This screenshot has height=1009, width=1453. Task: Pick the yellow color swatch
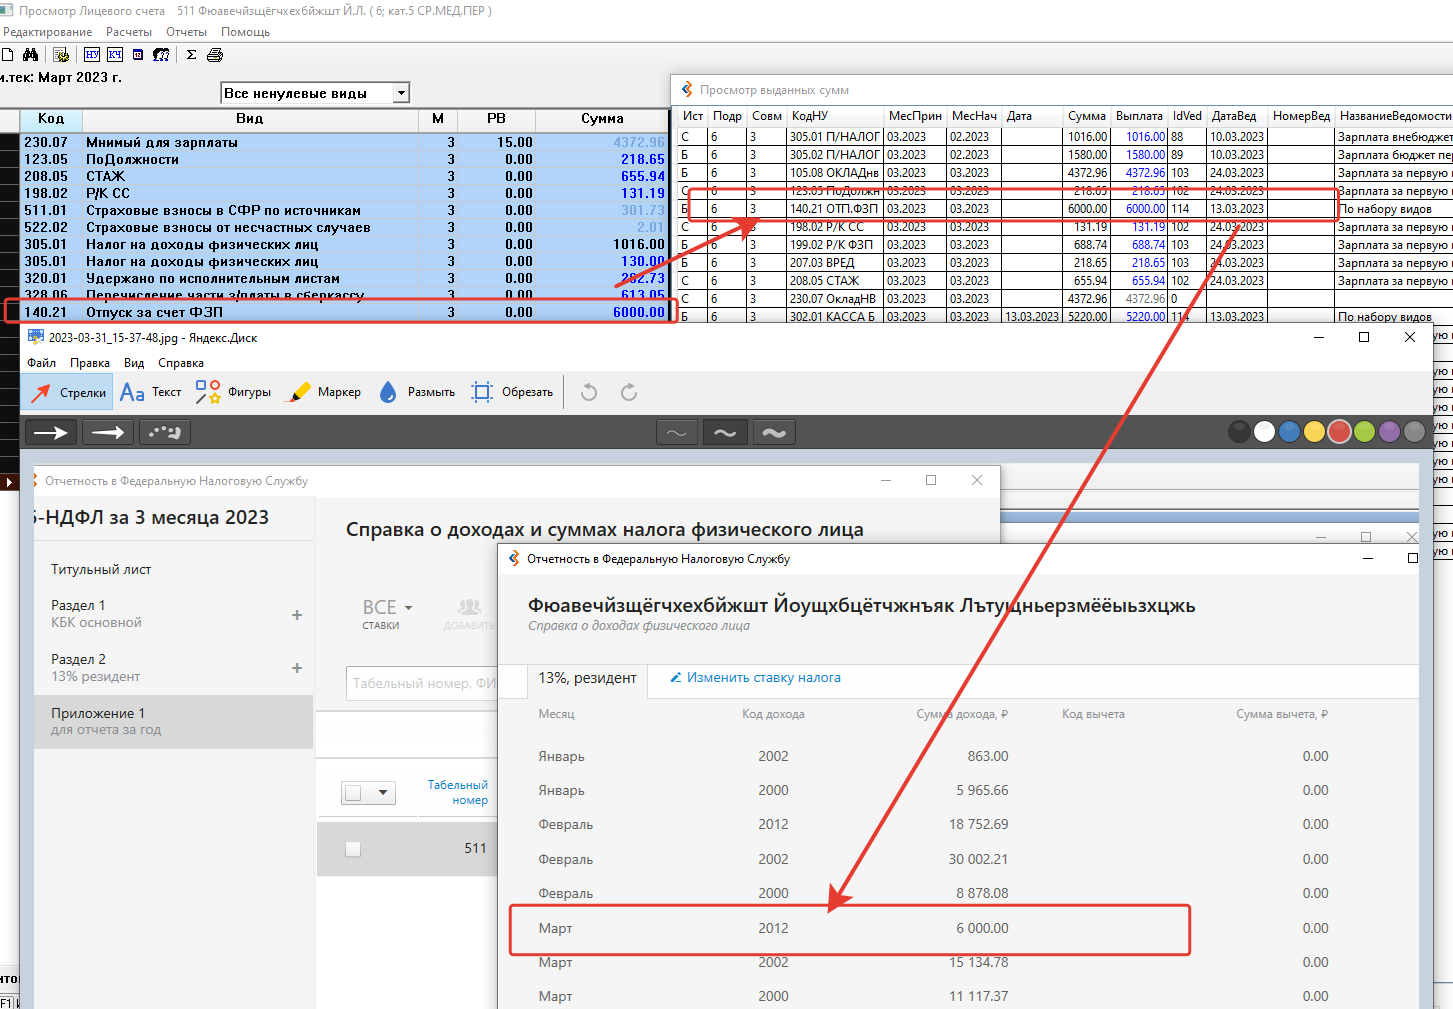1314,432
